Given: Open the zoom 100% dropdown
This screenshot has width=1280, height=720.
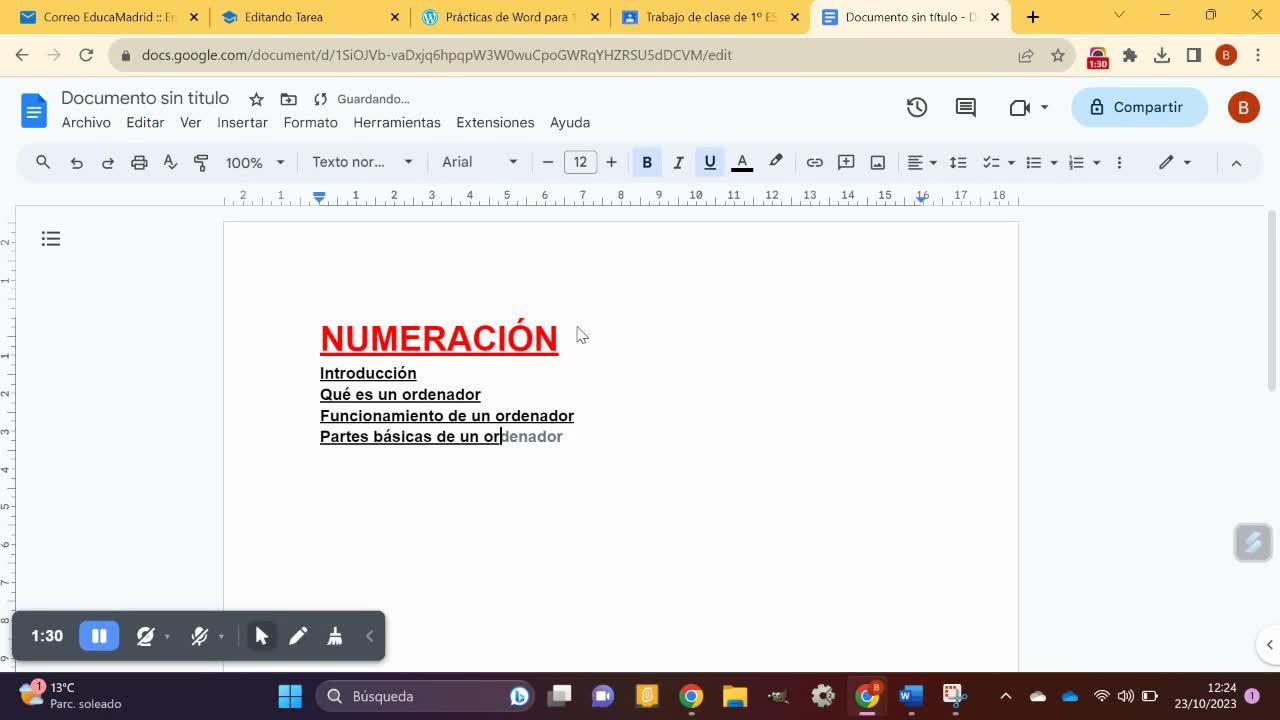Looking at the screenshot, I should click(x=254, y=162).
